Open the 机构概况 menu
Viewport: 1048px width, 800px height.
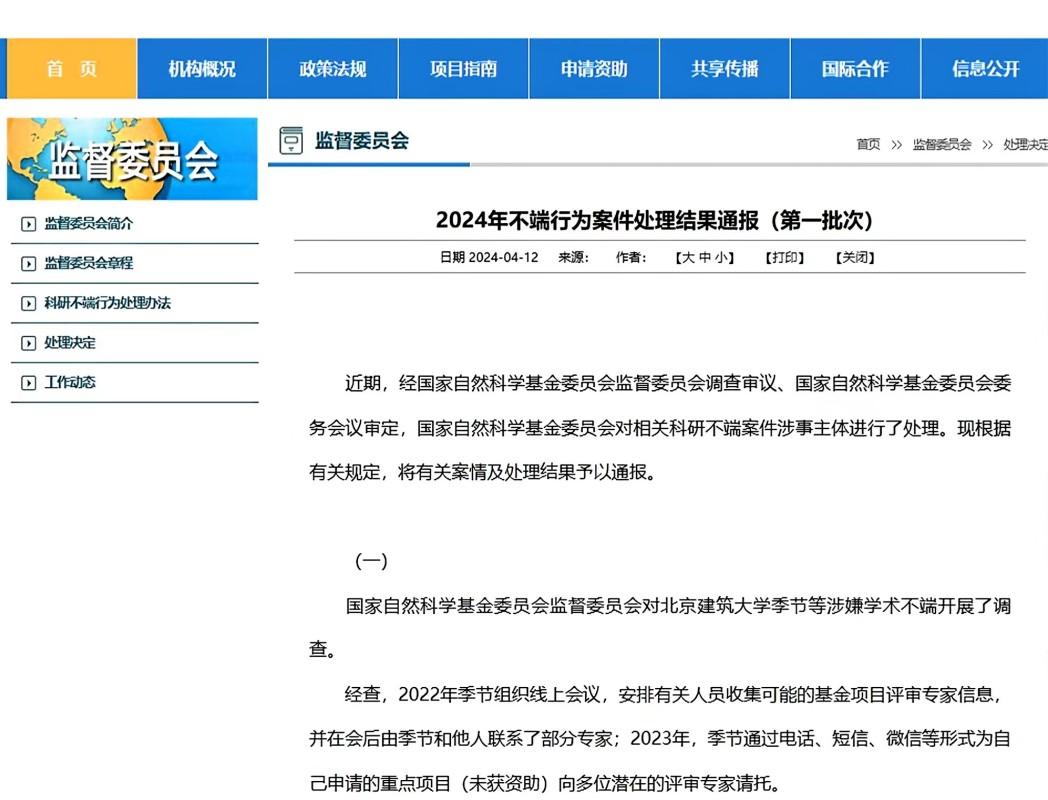[x=202, y=69]
